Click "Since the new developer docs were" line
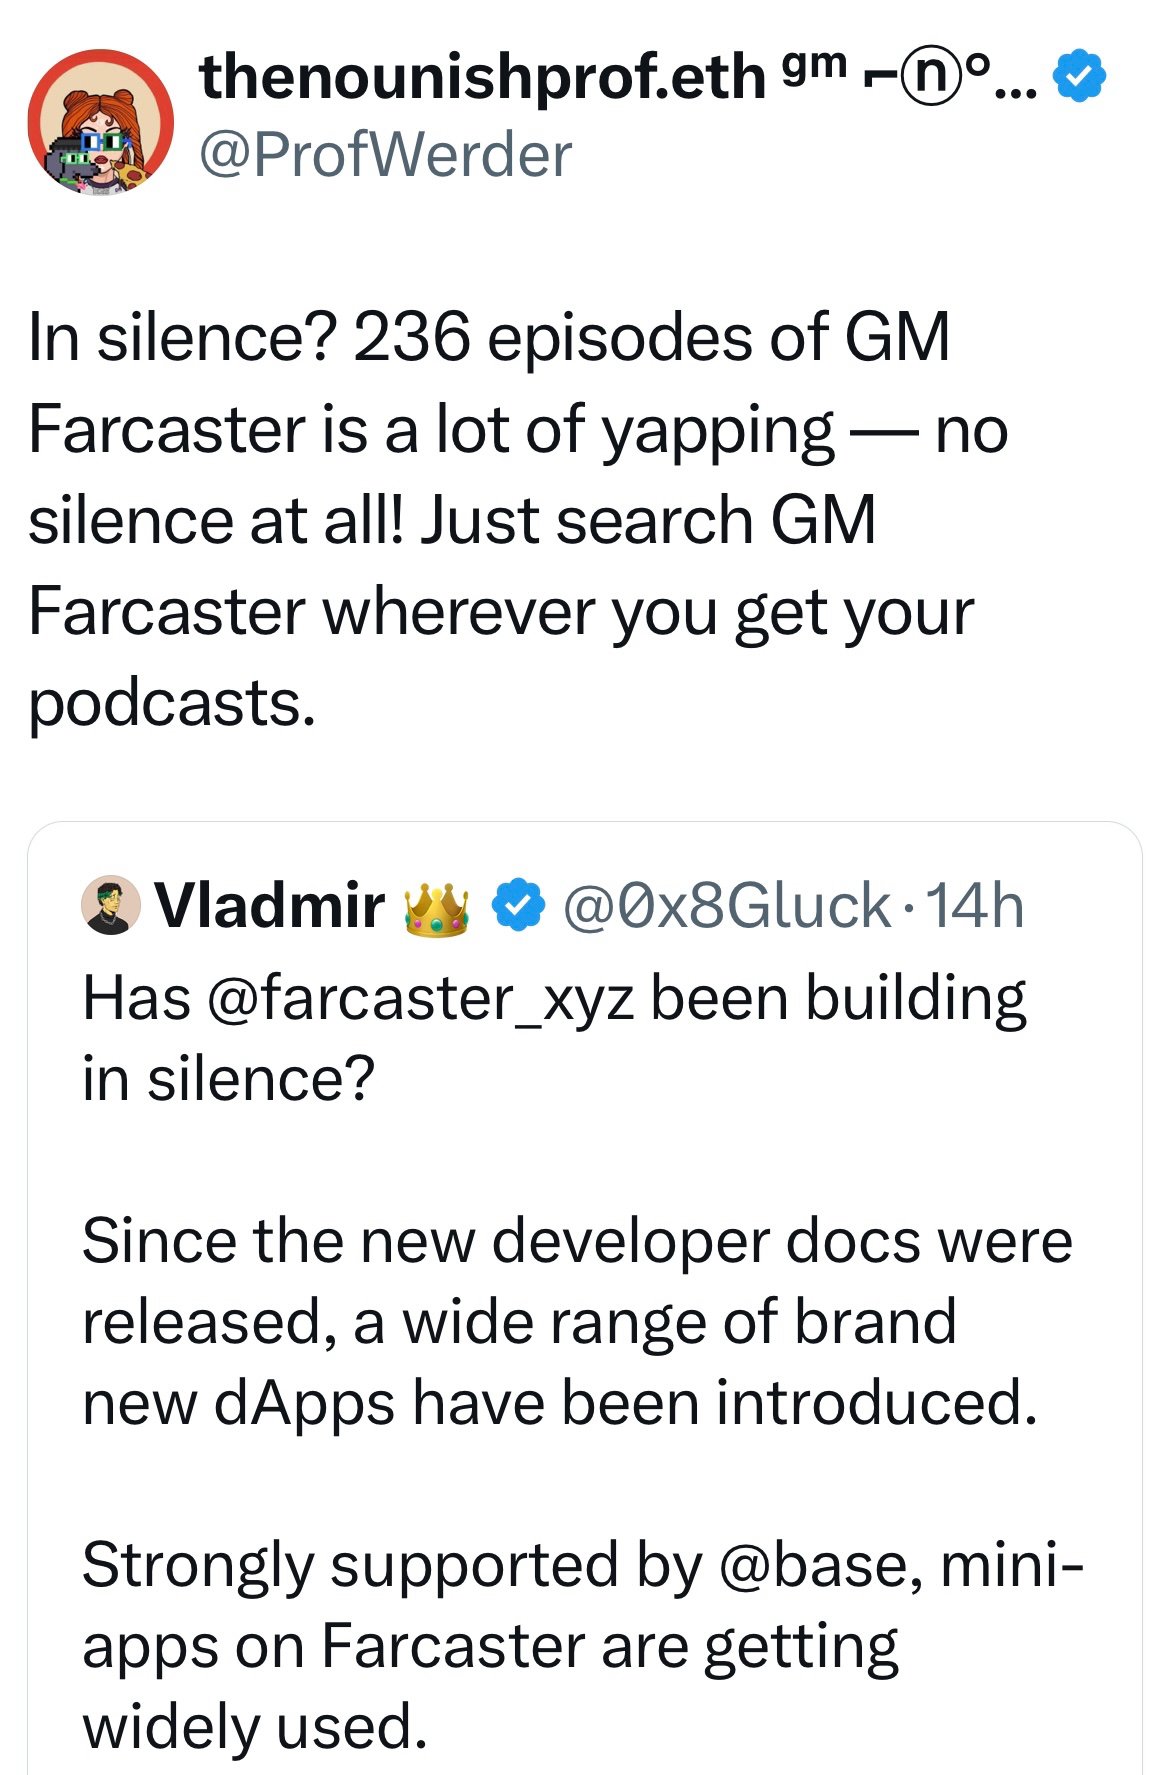Viewport: 1170px width, 1775px height. tap(577, 1241)
